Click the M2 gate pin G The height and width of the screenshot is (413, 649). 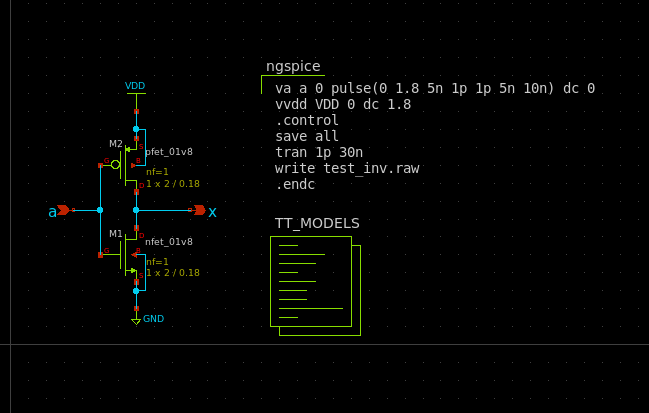click(100, 166)
